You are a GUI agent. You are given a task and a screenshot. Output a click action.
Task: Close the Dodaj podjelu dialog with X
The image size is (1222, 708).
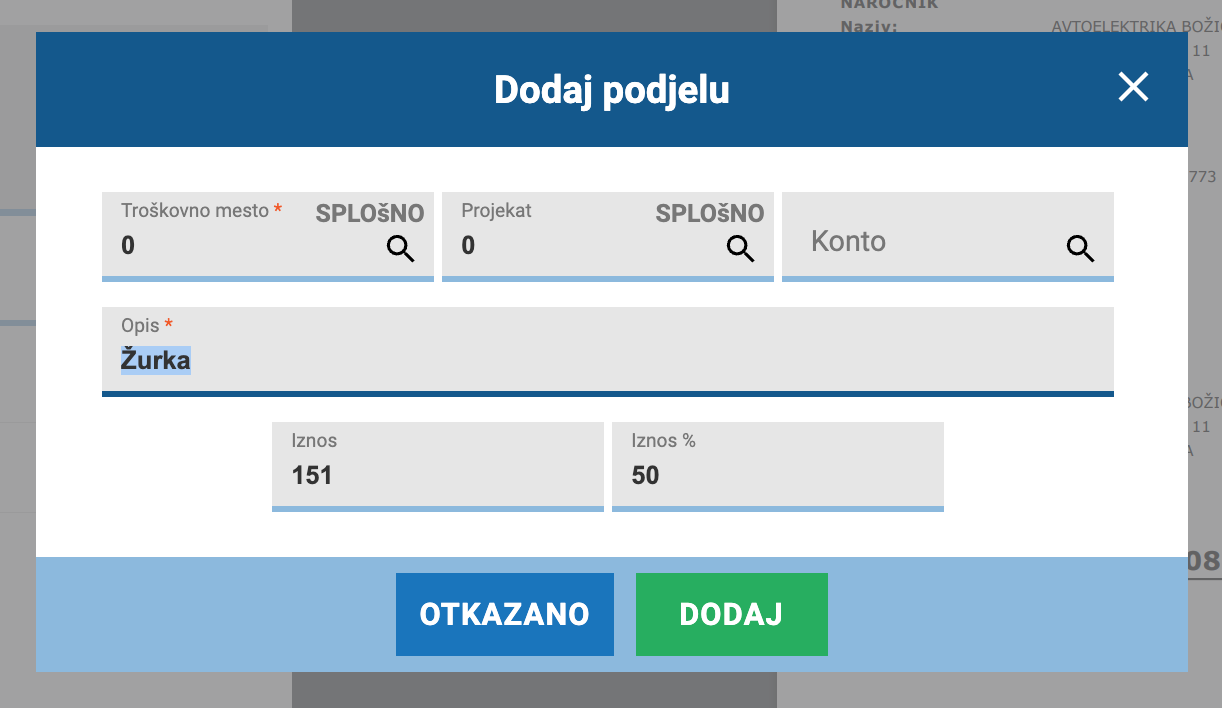(1133, 87)
